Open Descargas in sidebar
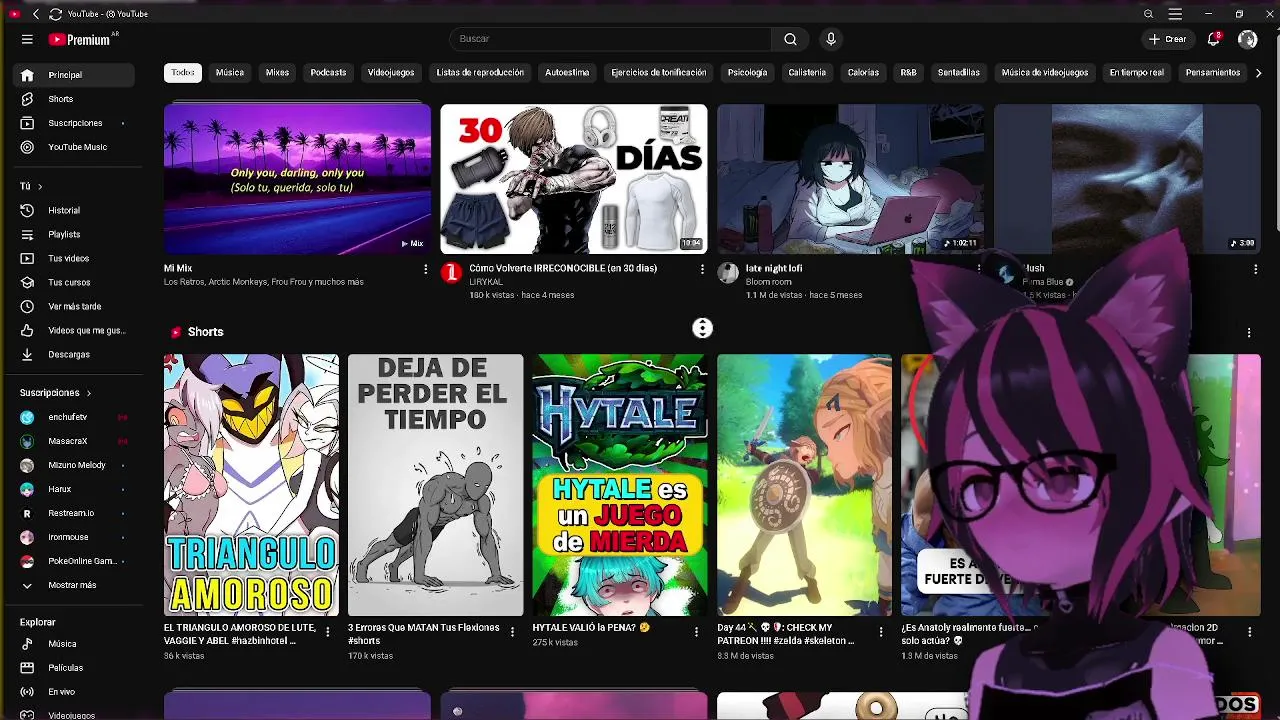Image resolution: width=1280 pixels, height=720 pixels. [x=74, y=354]
